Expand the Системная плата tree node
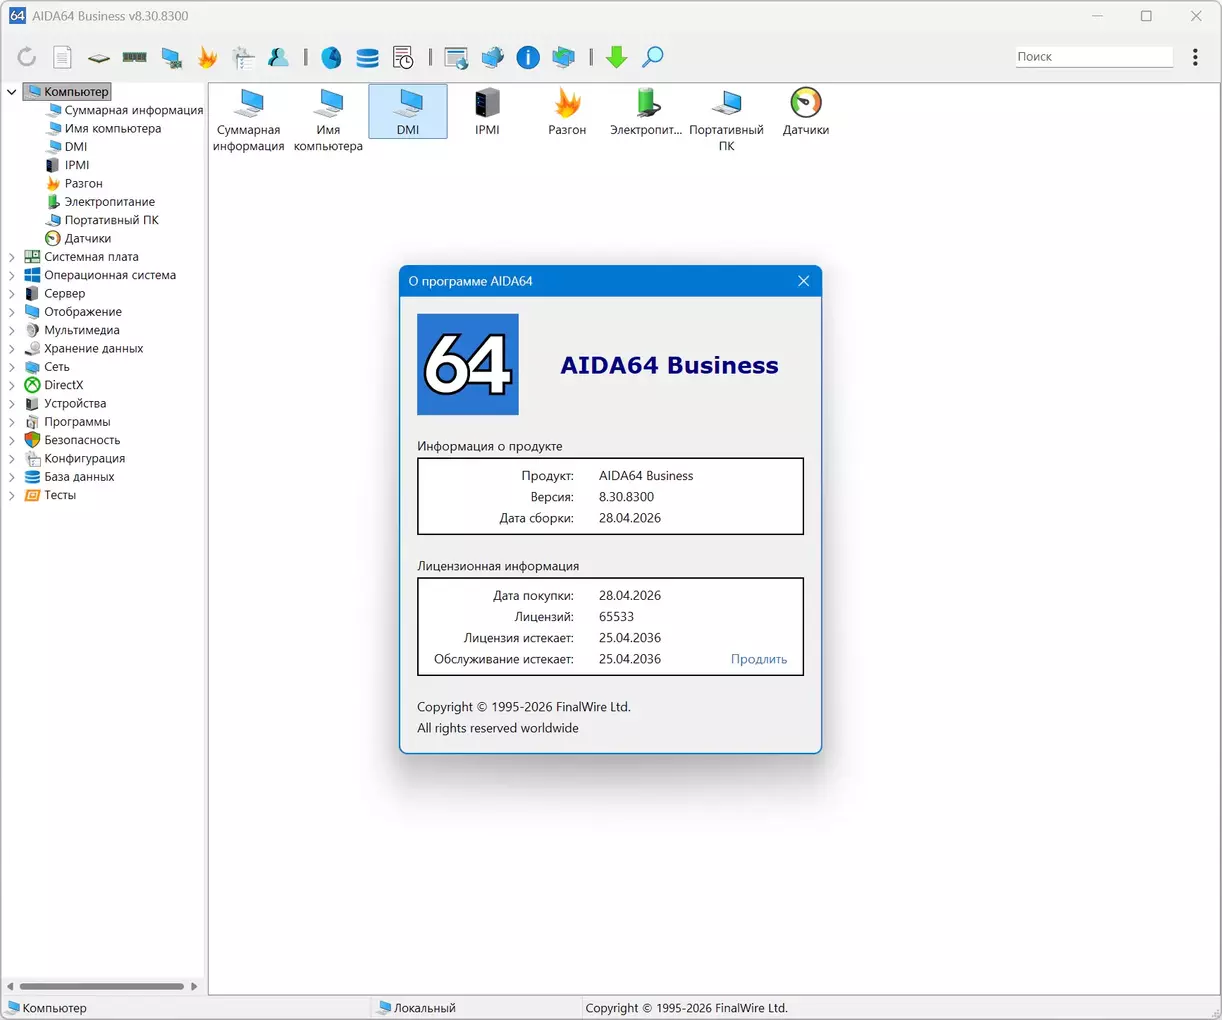1222x1020 pixels. point(12,257)
